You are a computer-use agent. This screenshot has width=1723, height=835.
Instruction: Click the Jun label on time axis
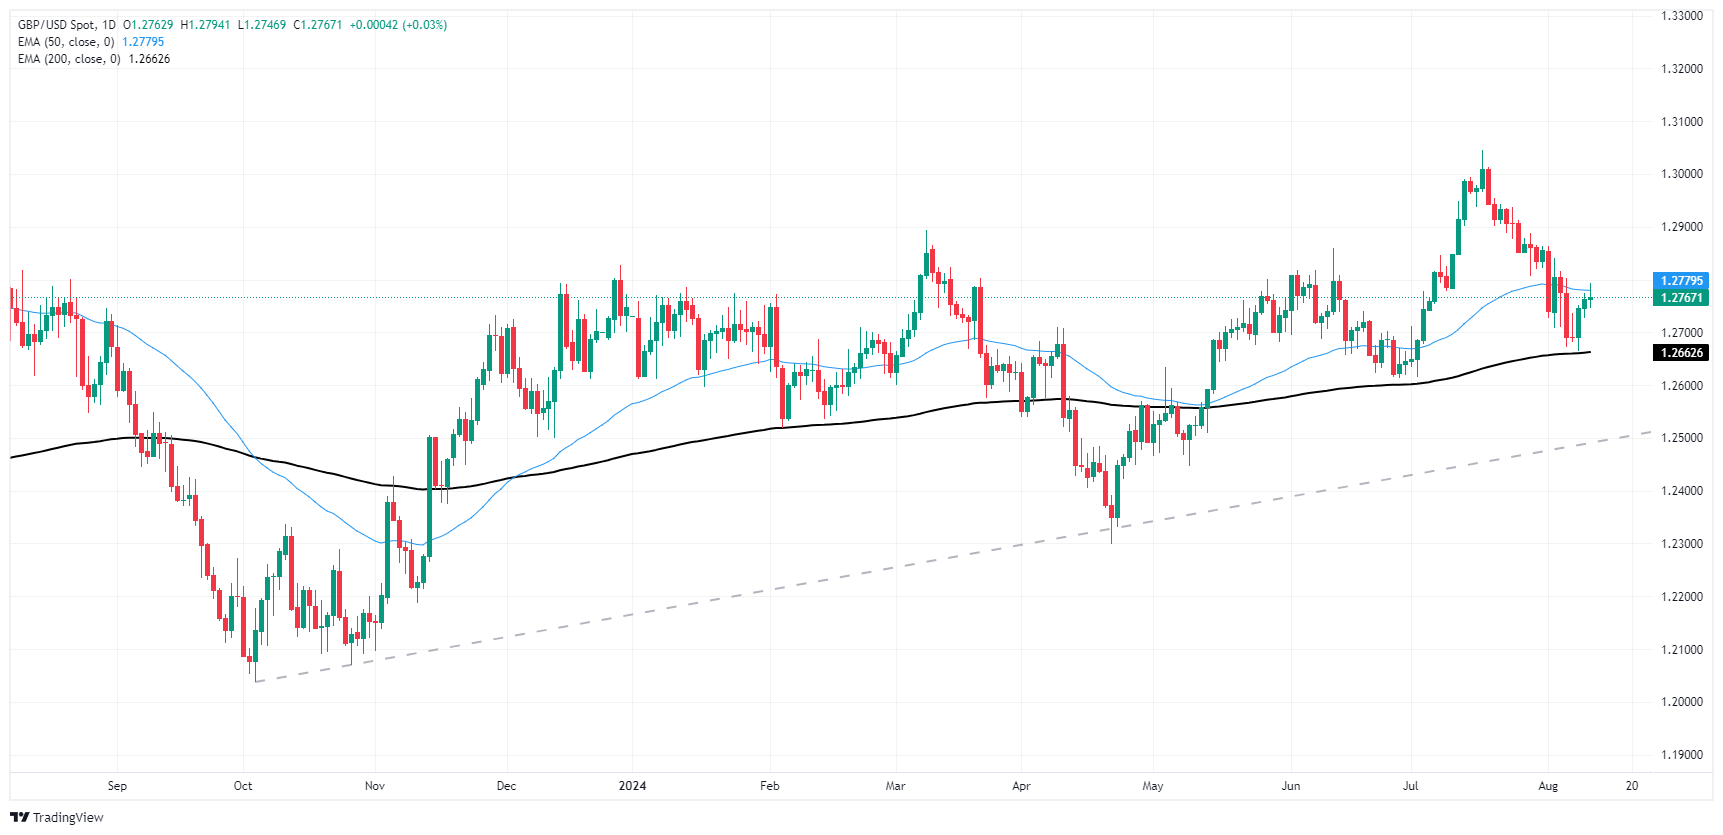tap(1291, 786)
